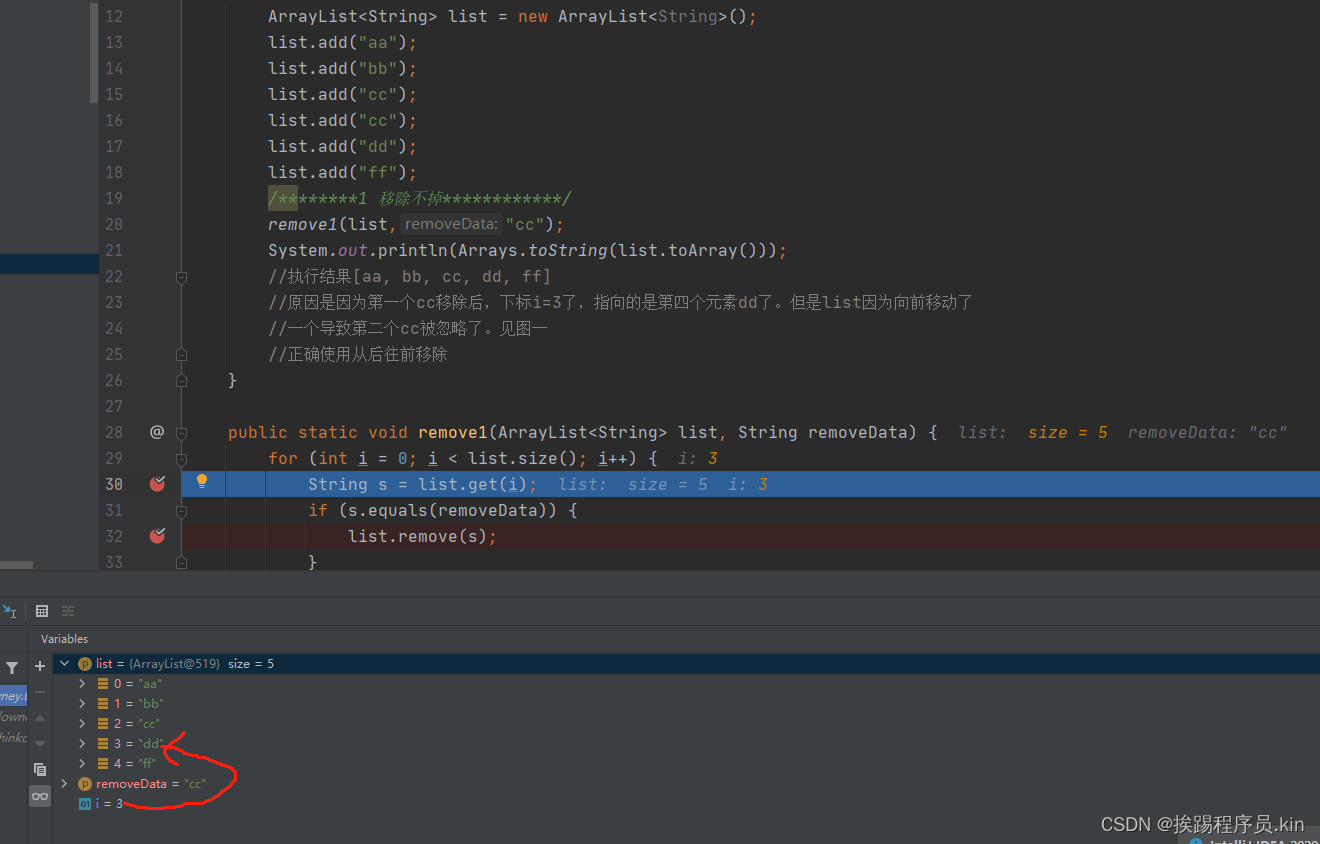The height and width of the screenshot is (844, 1320).
Task: Click the breakpoint on line 30
Action: pos(157,484)
